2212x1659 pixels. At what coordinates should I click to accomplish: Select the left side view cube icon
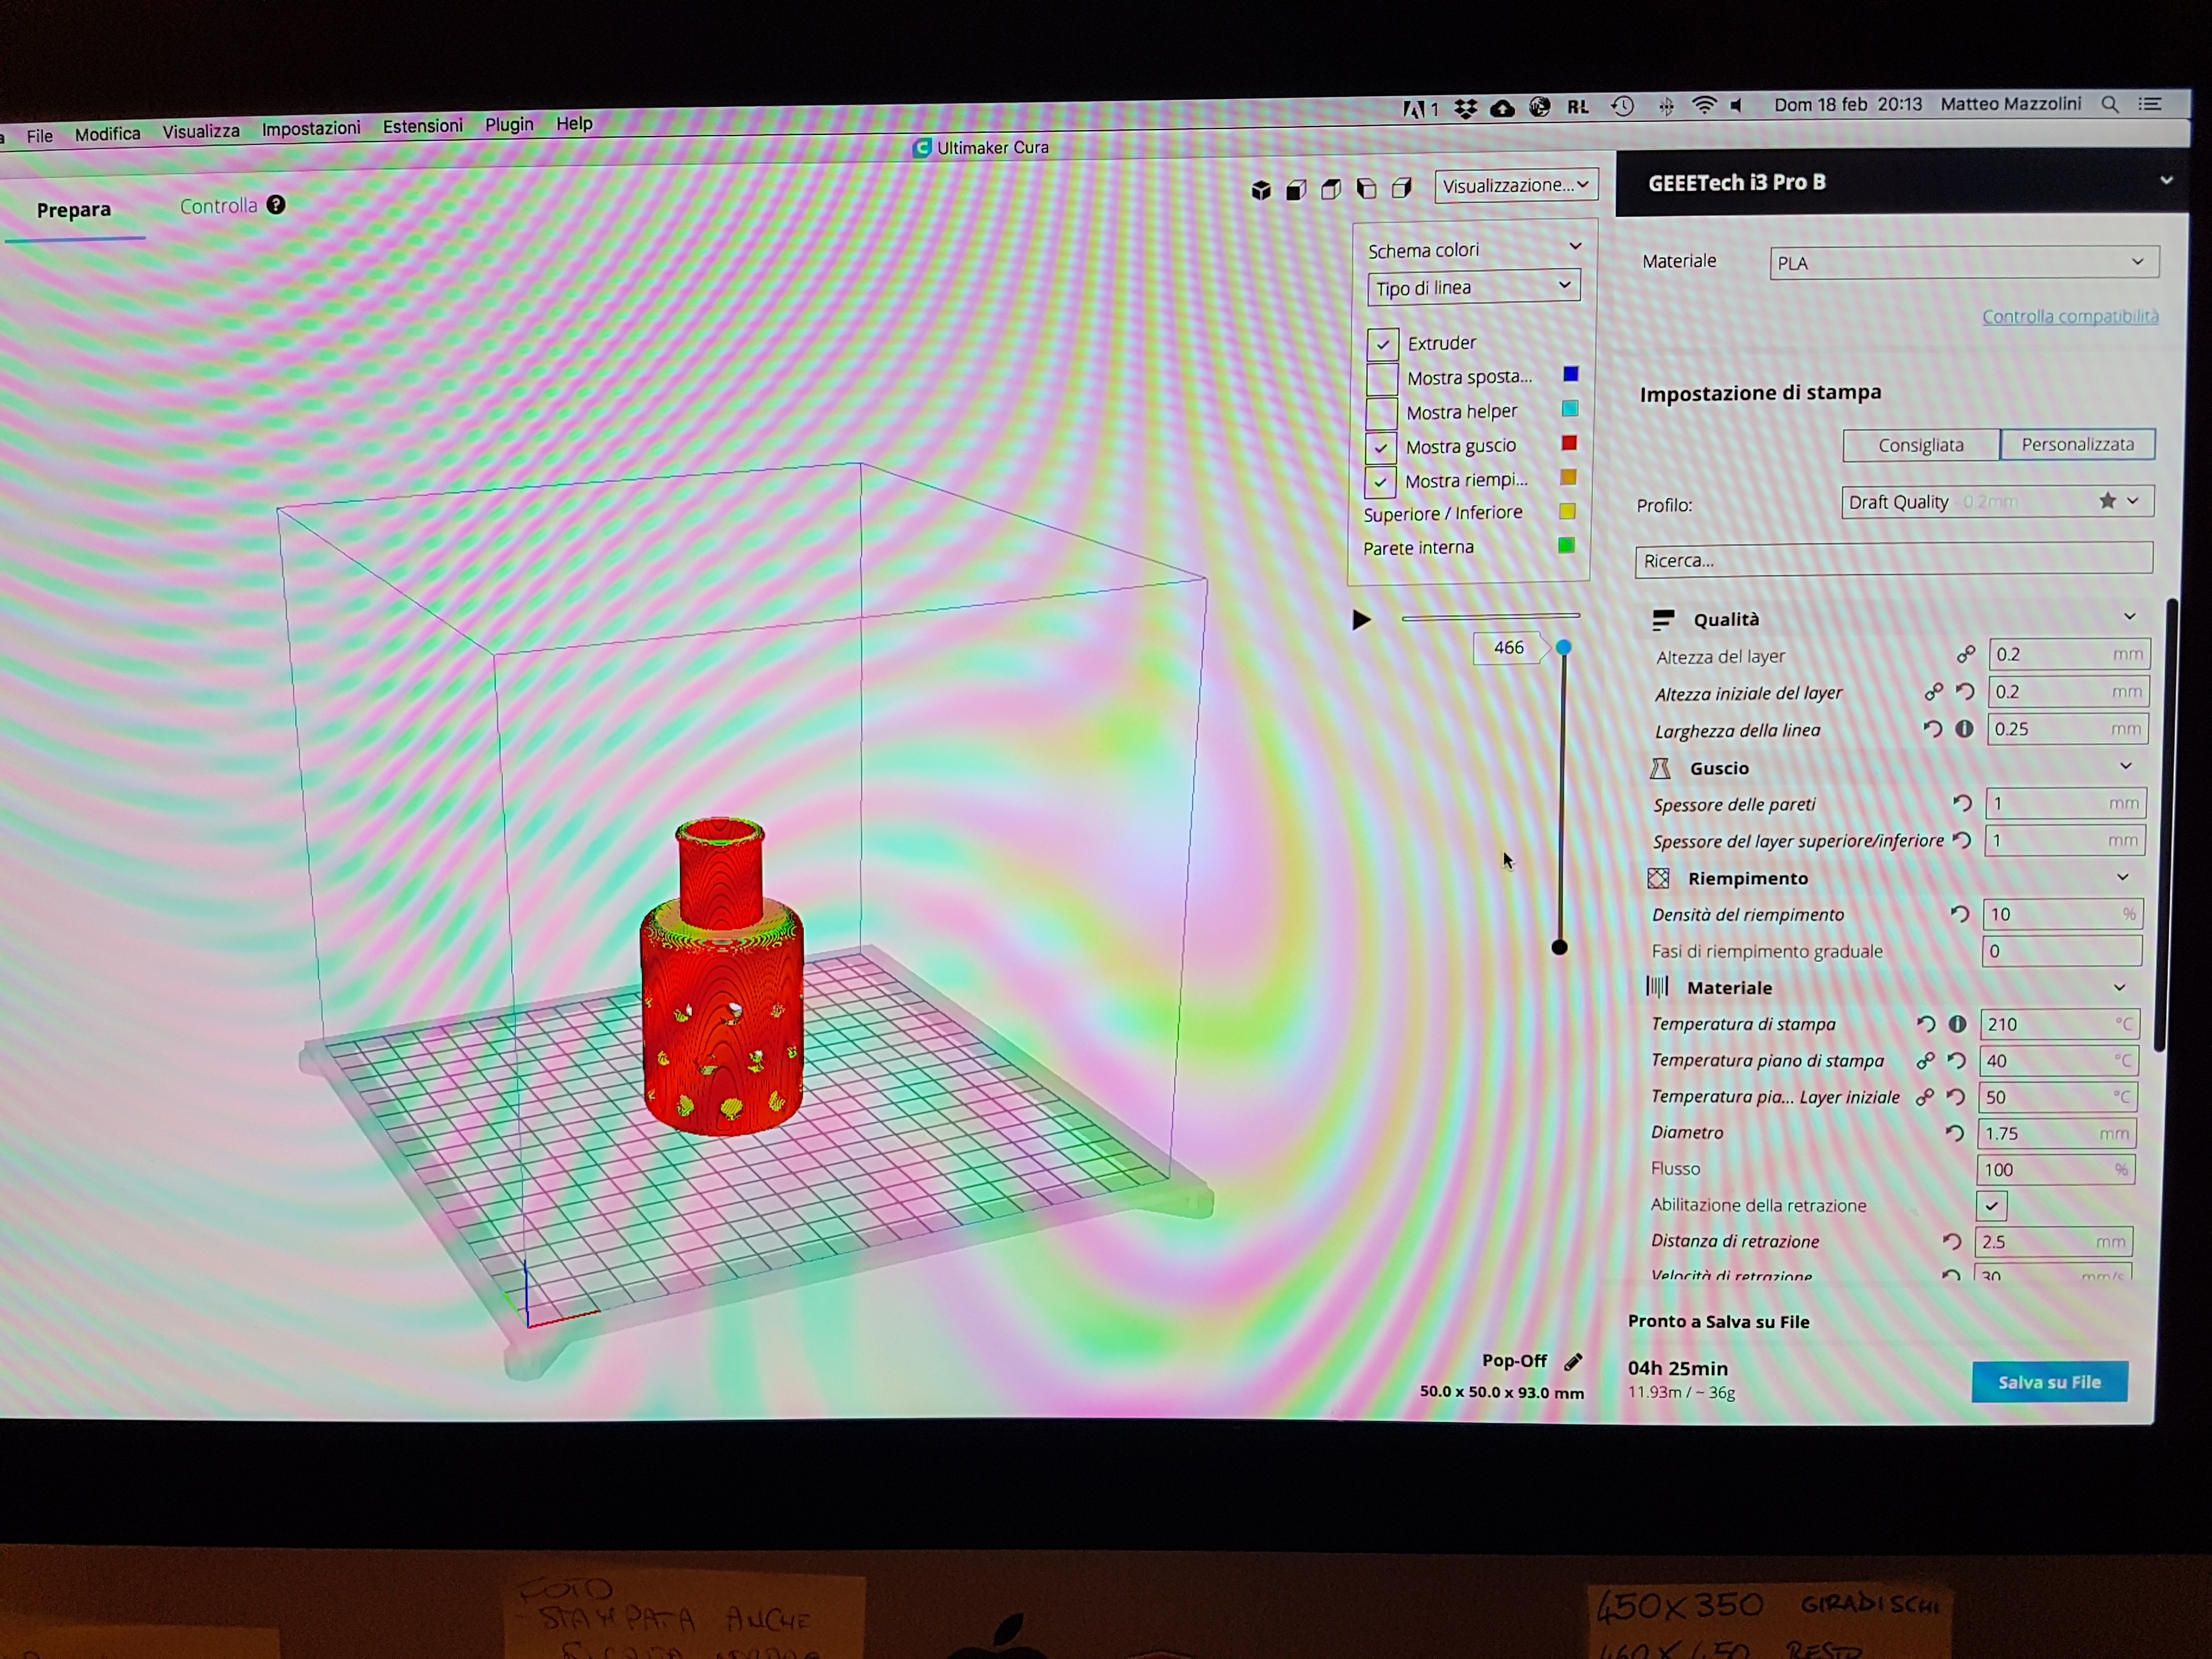(x=1366, y=188)
